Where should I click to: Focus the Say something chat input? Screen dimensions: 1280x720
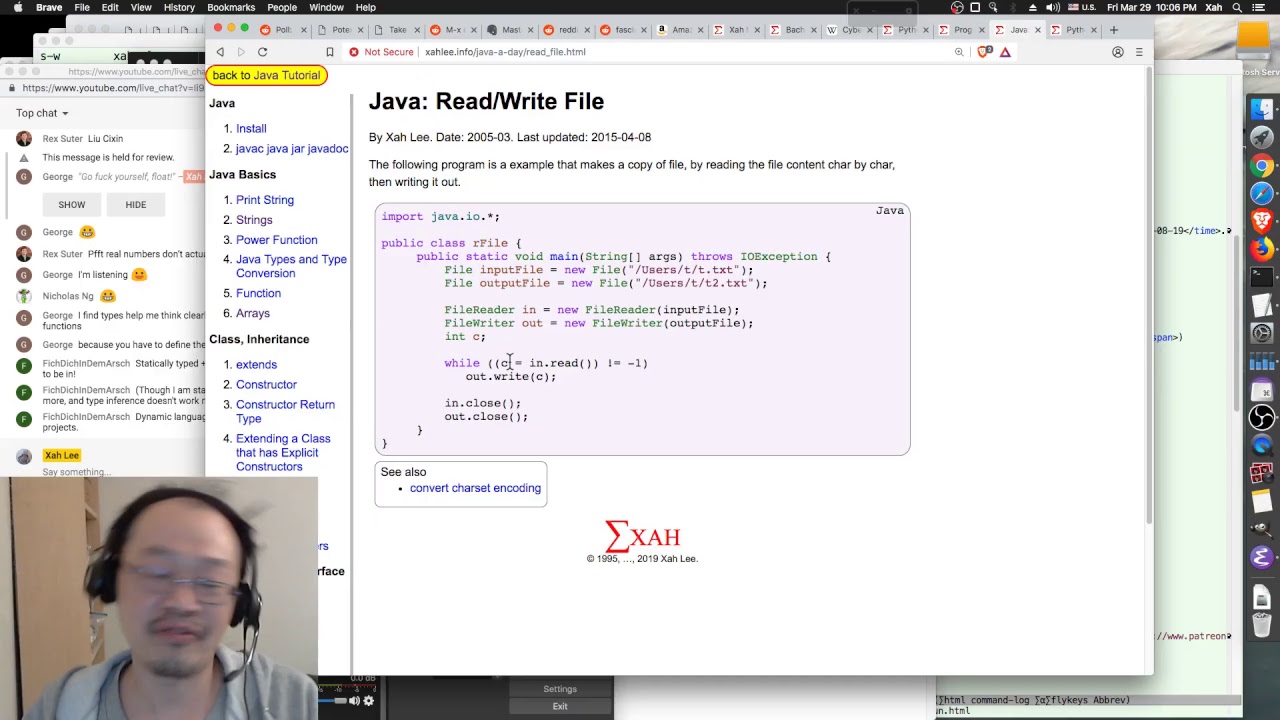coord(77,472)
